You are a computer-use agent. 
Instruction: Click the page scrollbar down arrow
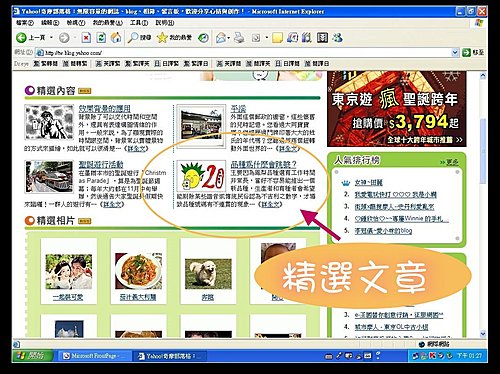[x=483, y=334]
